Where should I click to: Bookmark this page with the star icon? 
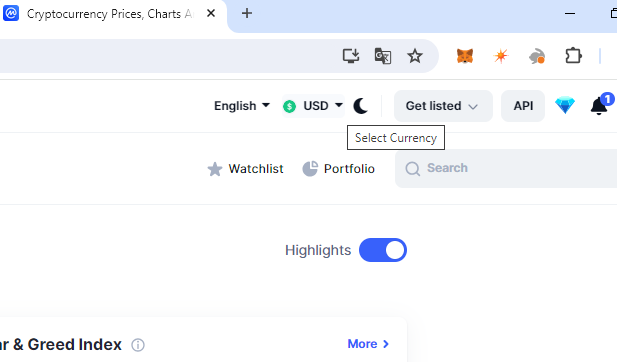click(415, 56)
